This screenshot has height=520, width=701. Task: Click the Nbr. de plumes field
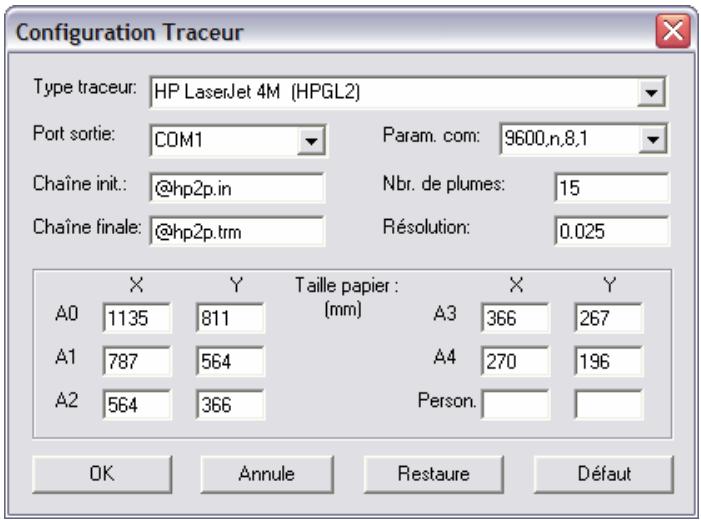612,187
